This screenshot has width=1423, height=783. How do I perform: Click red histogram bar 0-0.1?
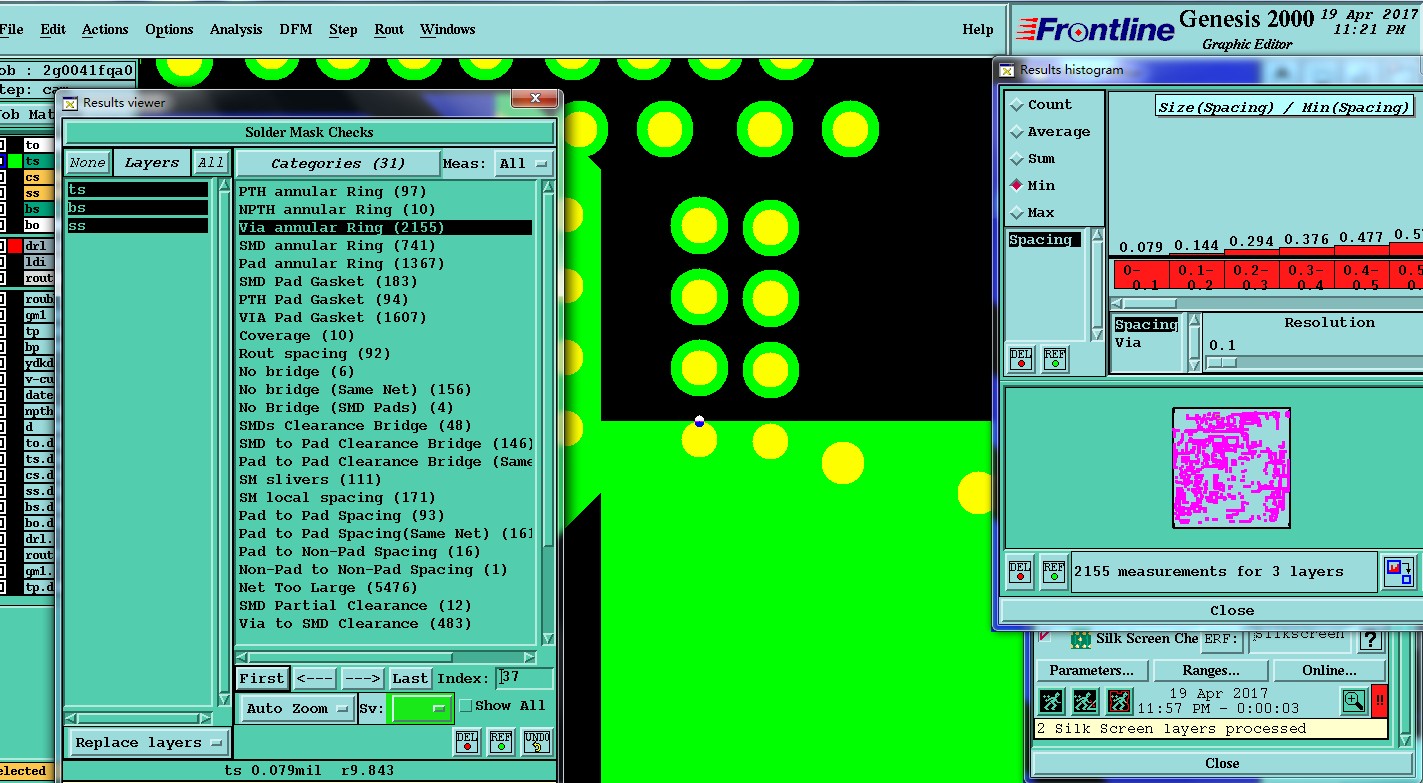click(1141, 275)
